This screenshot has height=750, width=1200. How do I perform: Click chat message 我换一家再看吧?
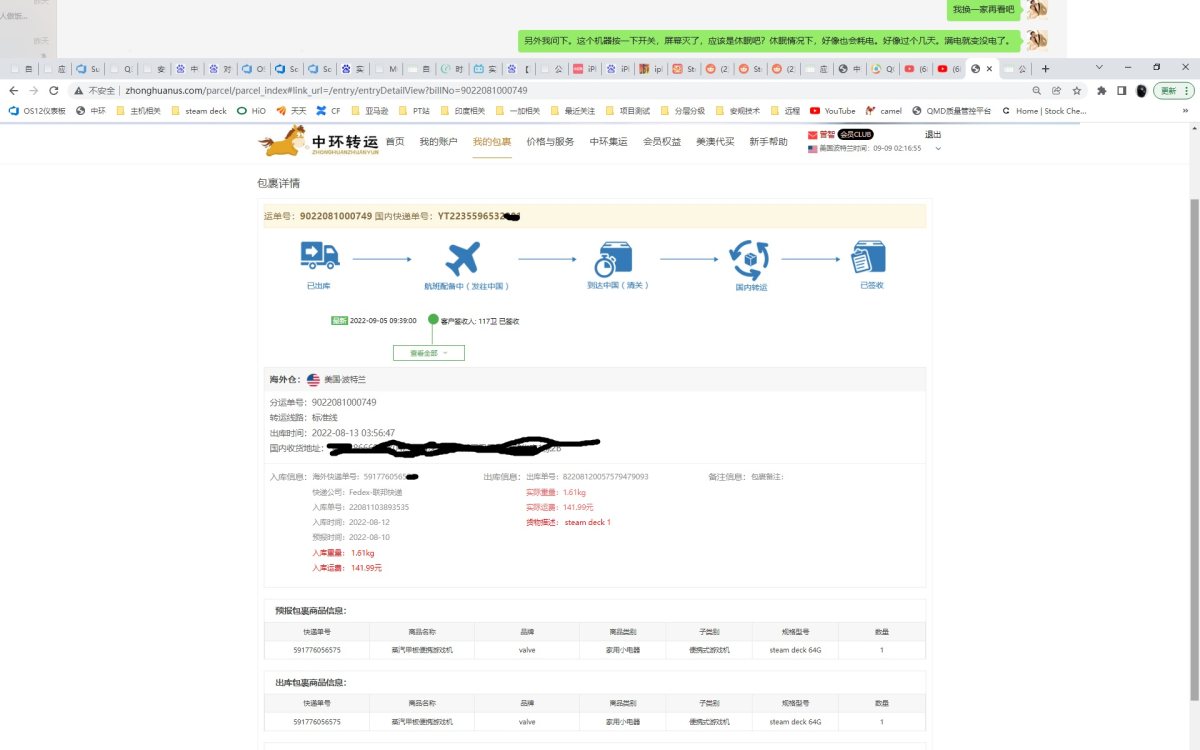coord(983,9)
